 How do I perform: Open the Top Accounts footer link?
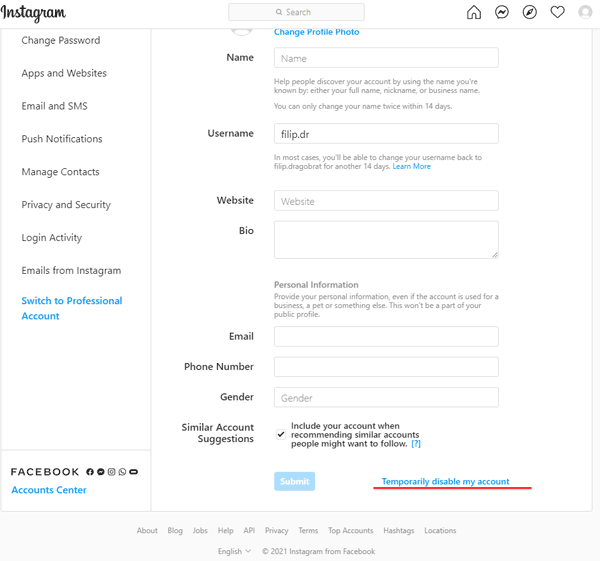click(351, 530)
